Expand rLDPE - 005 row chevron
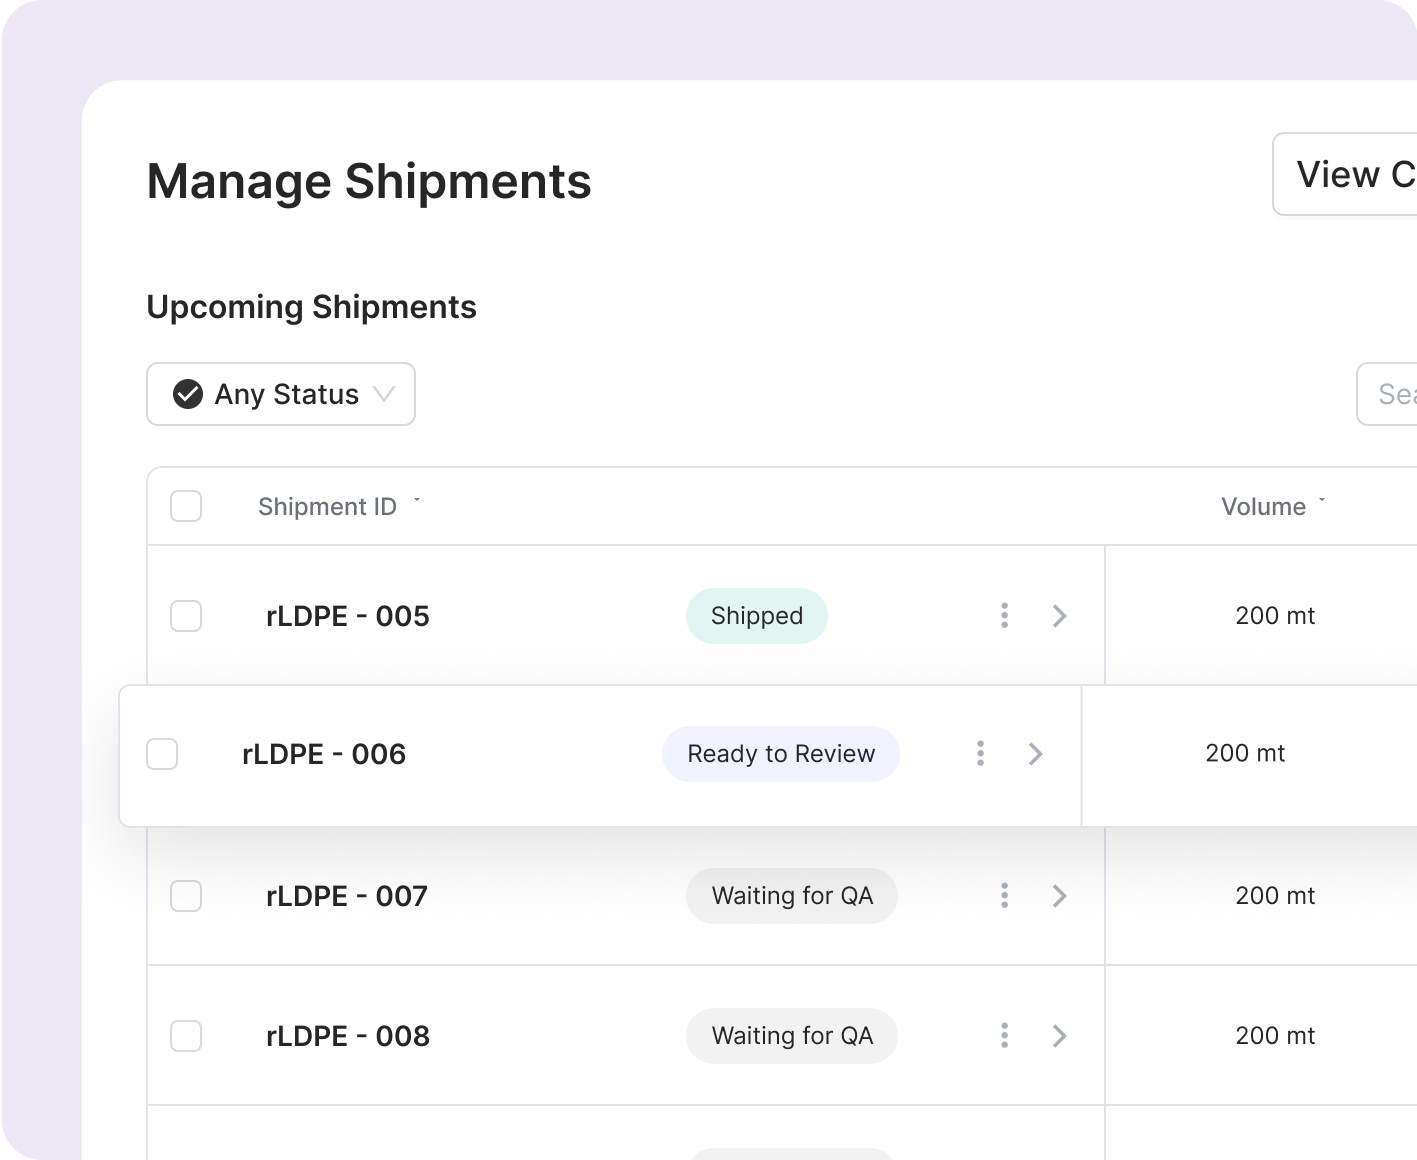The width and height of the screenshot is (1417, 1160). [x=1060, y=615]
